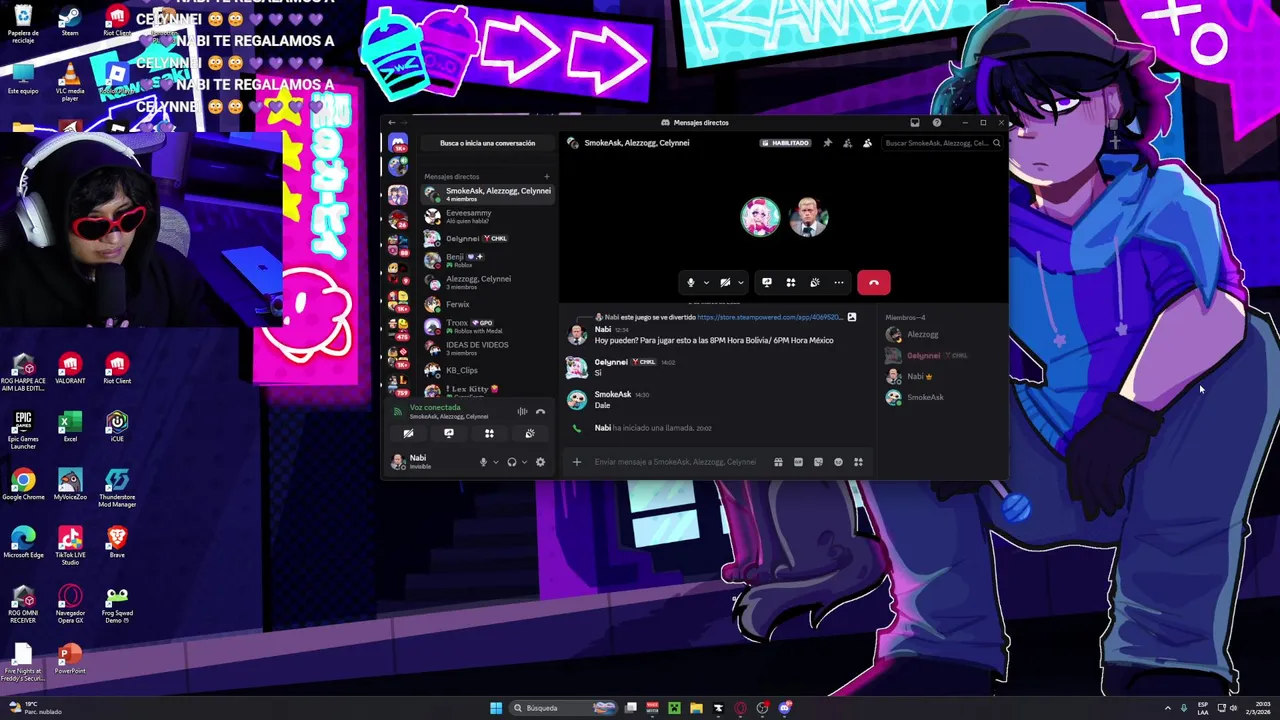Go to Discord home direct messages icon
Viewport: 1280px width, 720px height.
398,143
